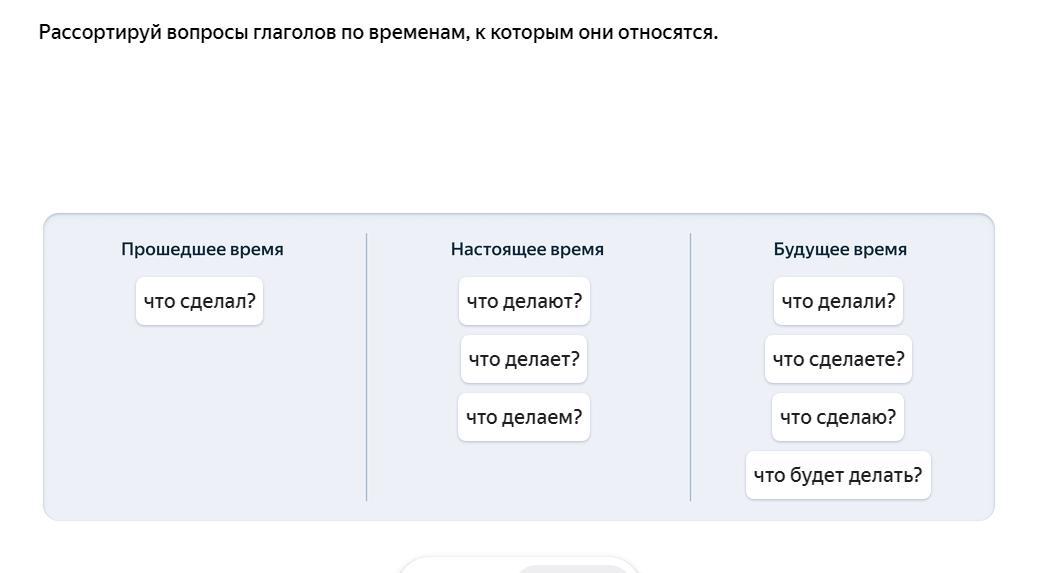1052x573 pixels.
Task: Click the «что сделаю?» card
Action: 838,417
